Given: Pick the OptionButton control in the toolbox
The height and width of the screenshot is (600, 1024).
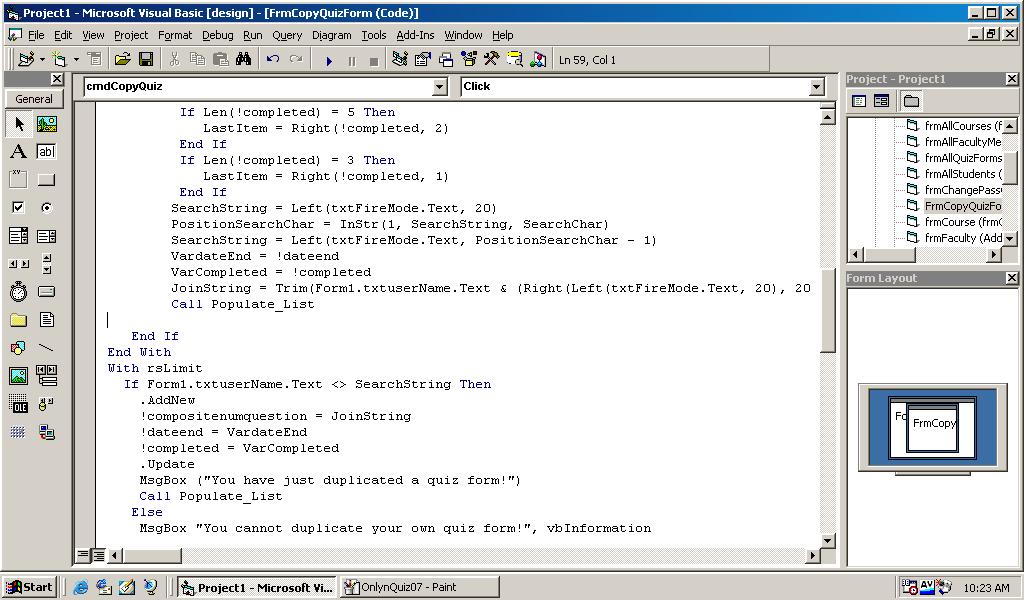Looking at the screenshot, I should pyautogui.click(x=46, y=208).
